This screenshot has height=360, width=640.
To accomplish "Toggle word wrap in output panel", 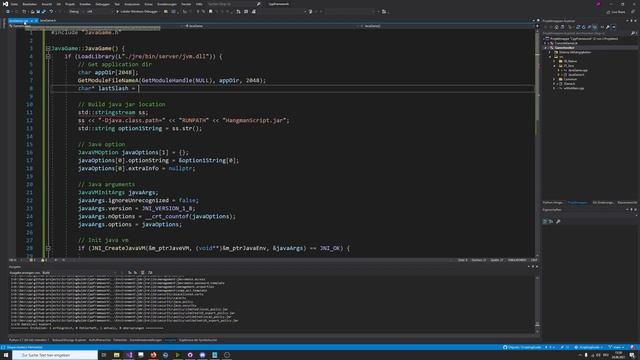I will pos(150,273).
